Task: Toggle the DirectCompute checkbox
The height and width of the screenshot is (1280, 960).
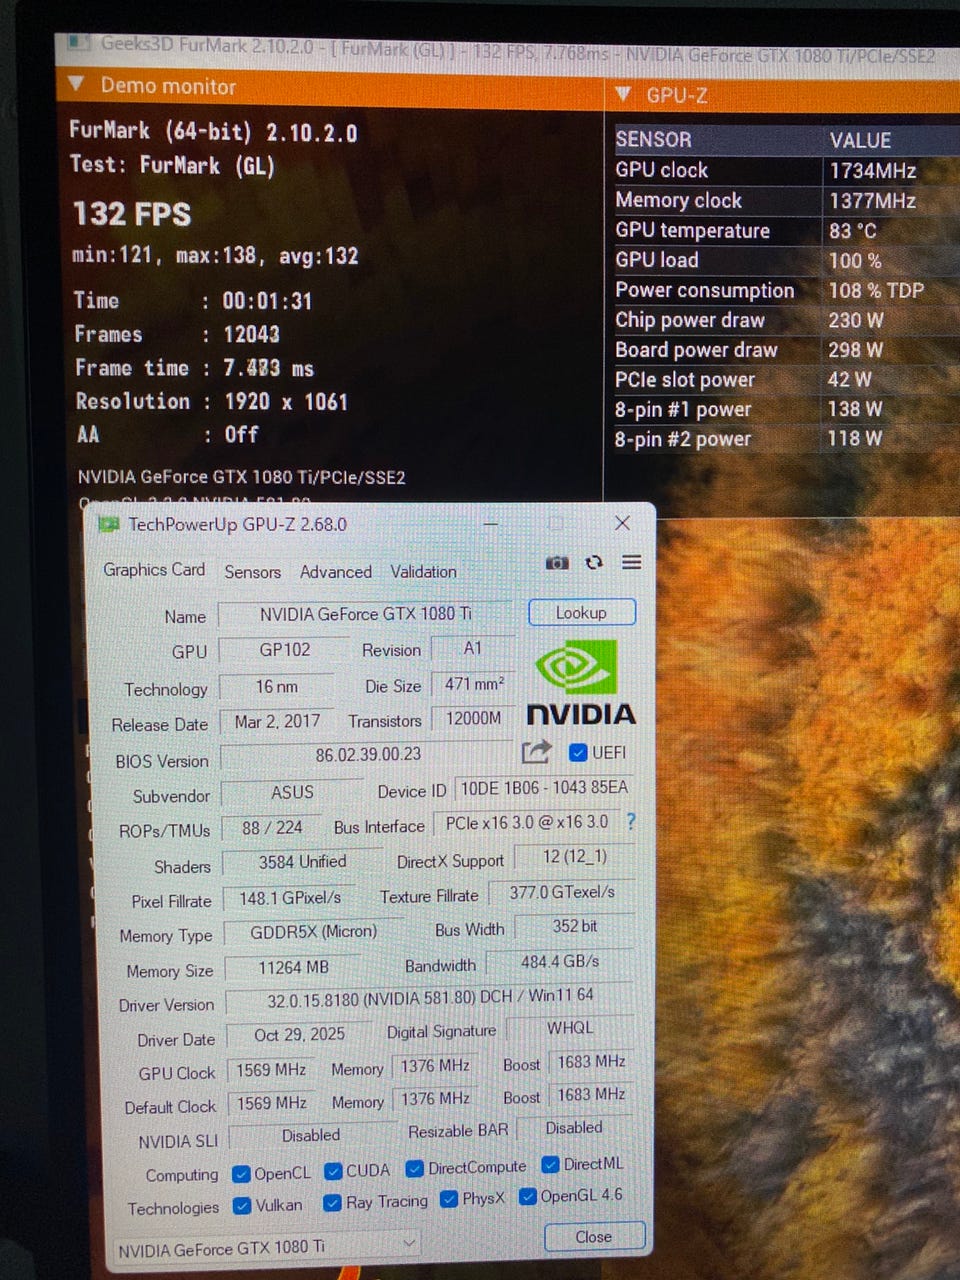Action: point(414,1168)
